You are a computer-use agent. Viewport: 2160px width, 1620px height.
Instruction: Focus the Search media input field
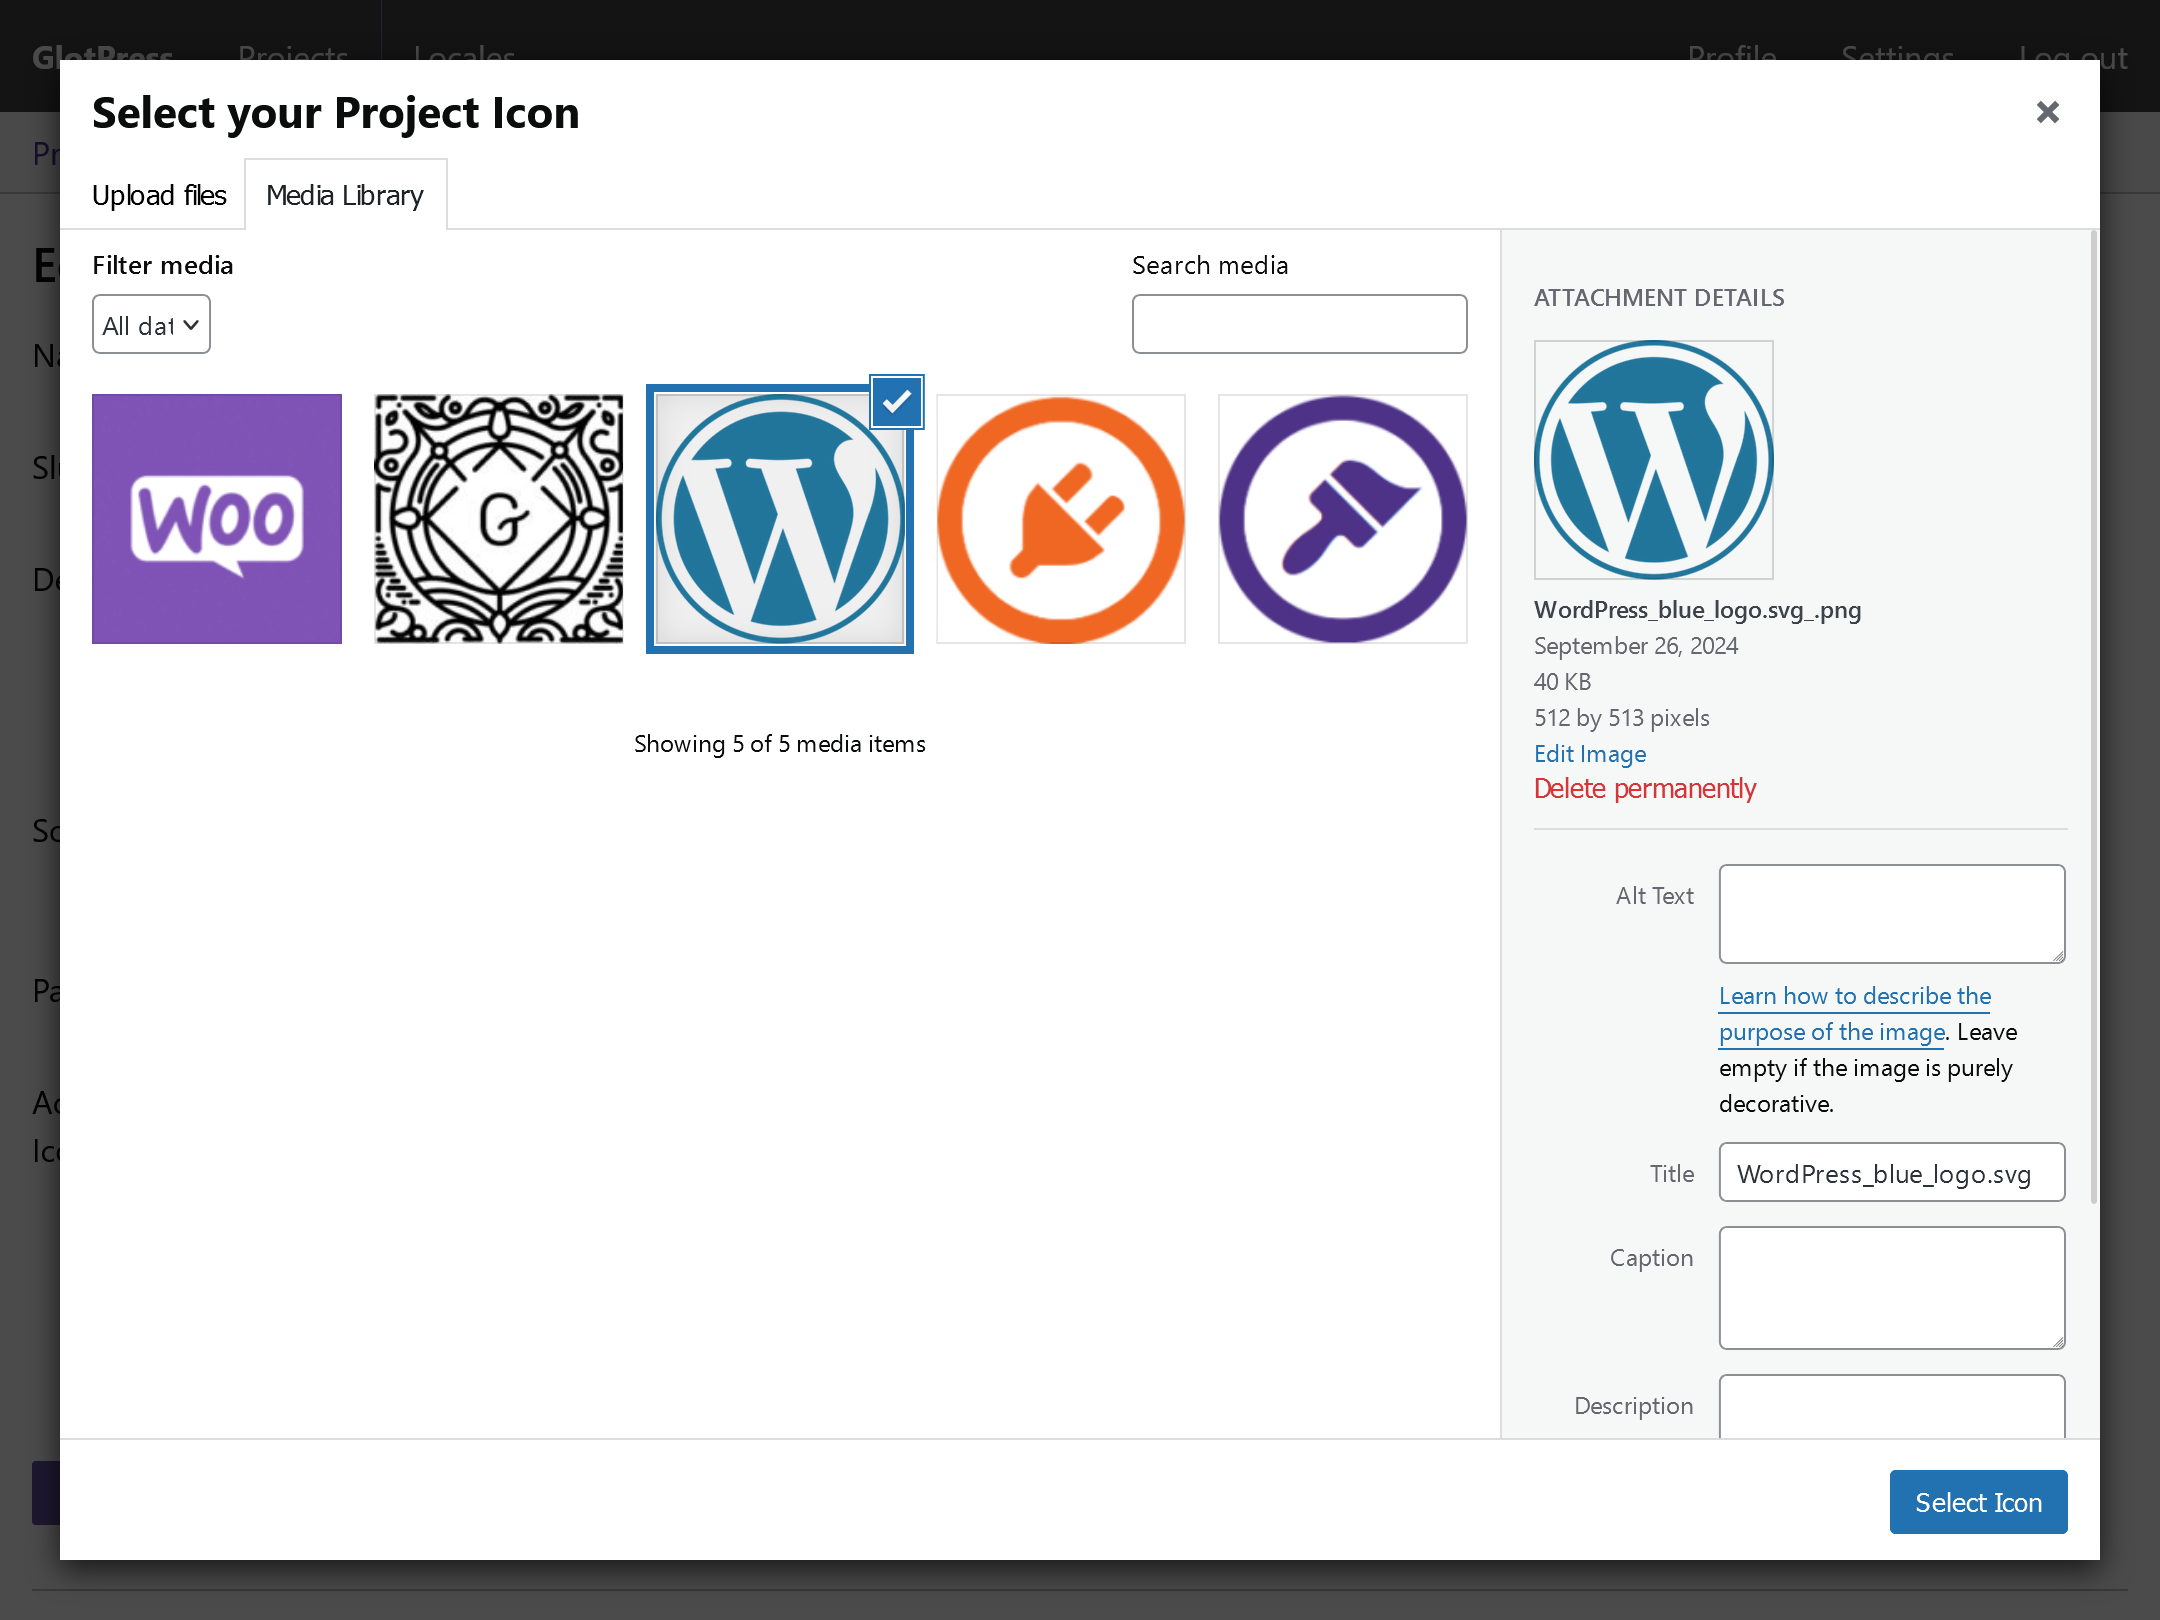pyautogui.click(x=1299, y=324)
